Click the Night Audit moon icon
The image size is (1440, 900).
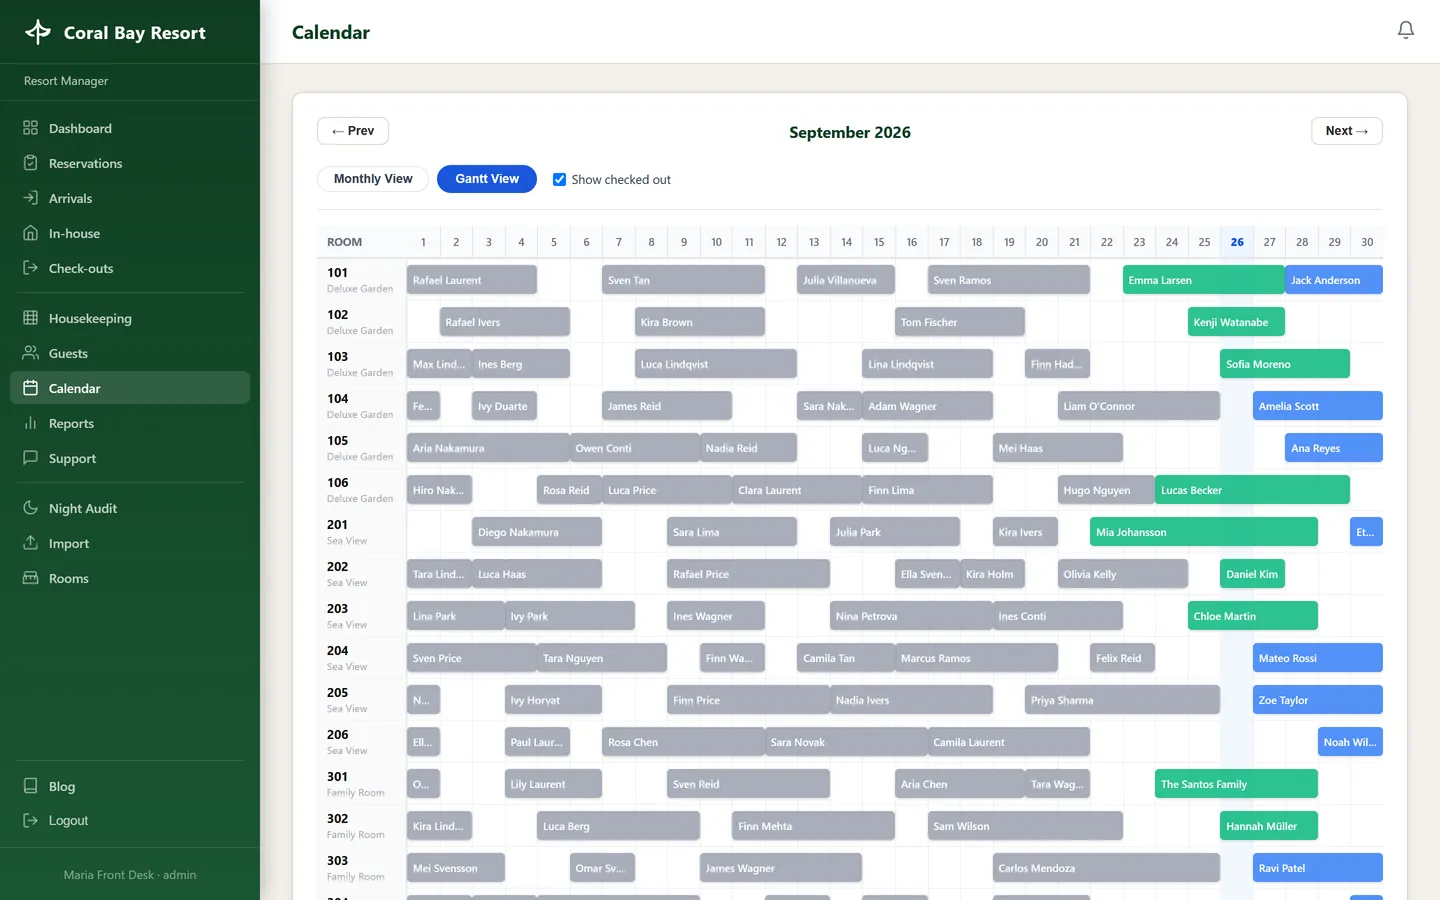(30, 508)
